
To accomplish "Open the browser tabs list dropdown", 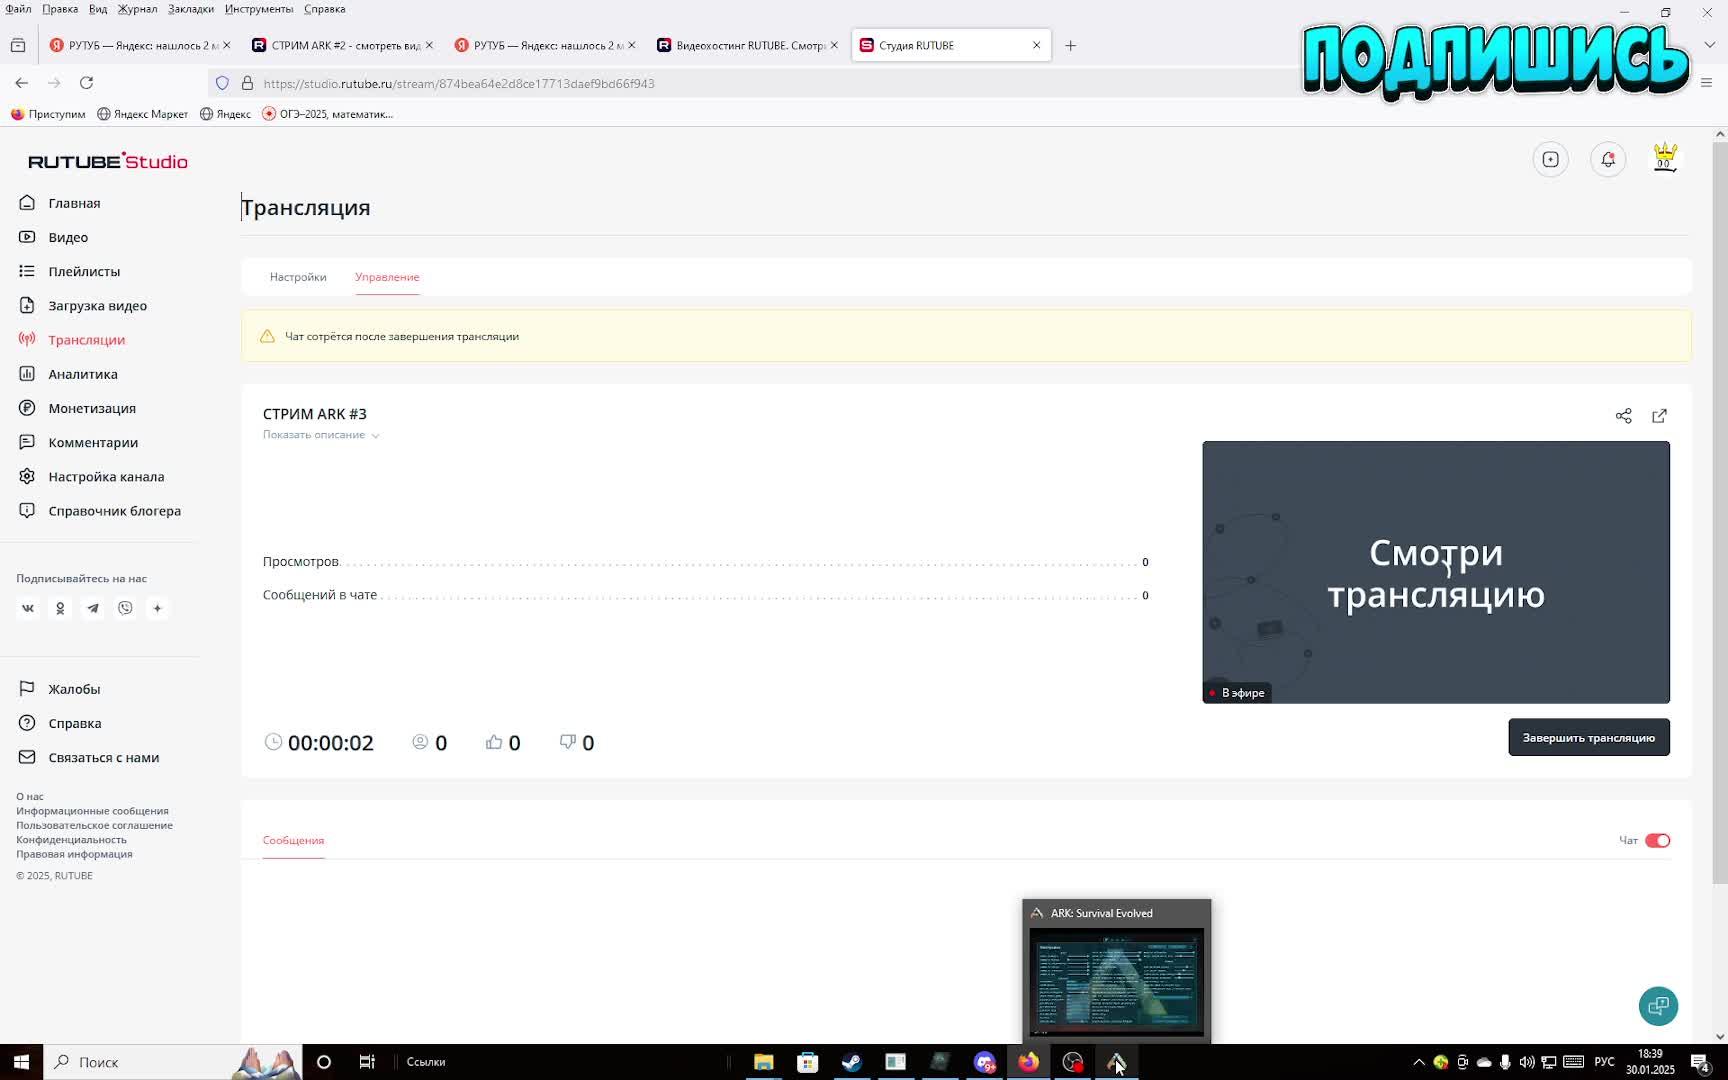I will [1709, 45].
